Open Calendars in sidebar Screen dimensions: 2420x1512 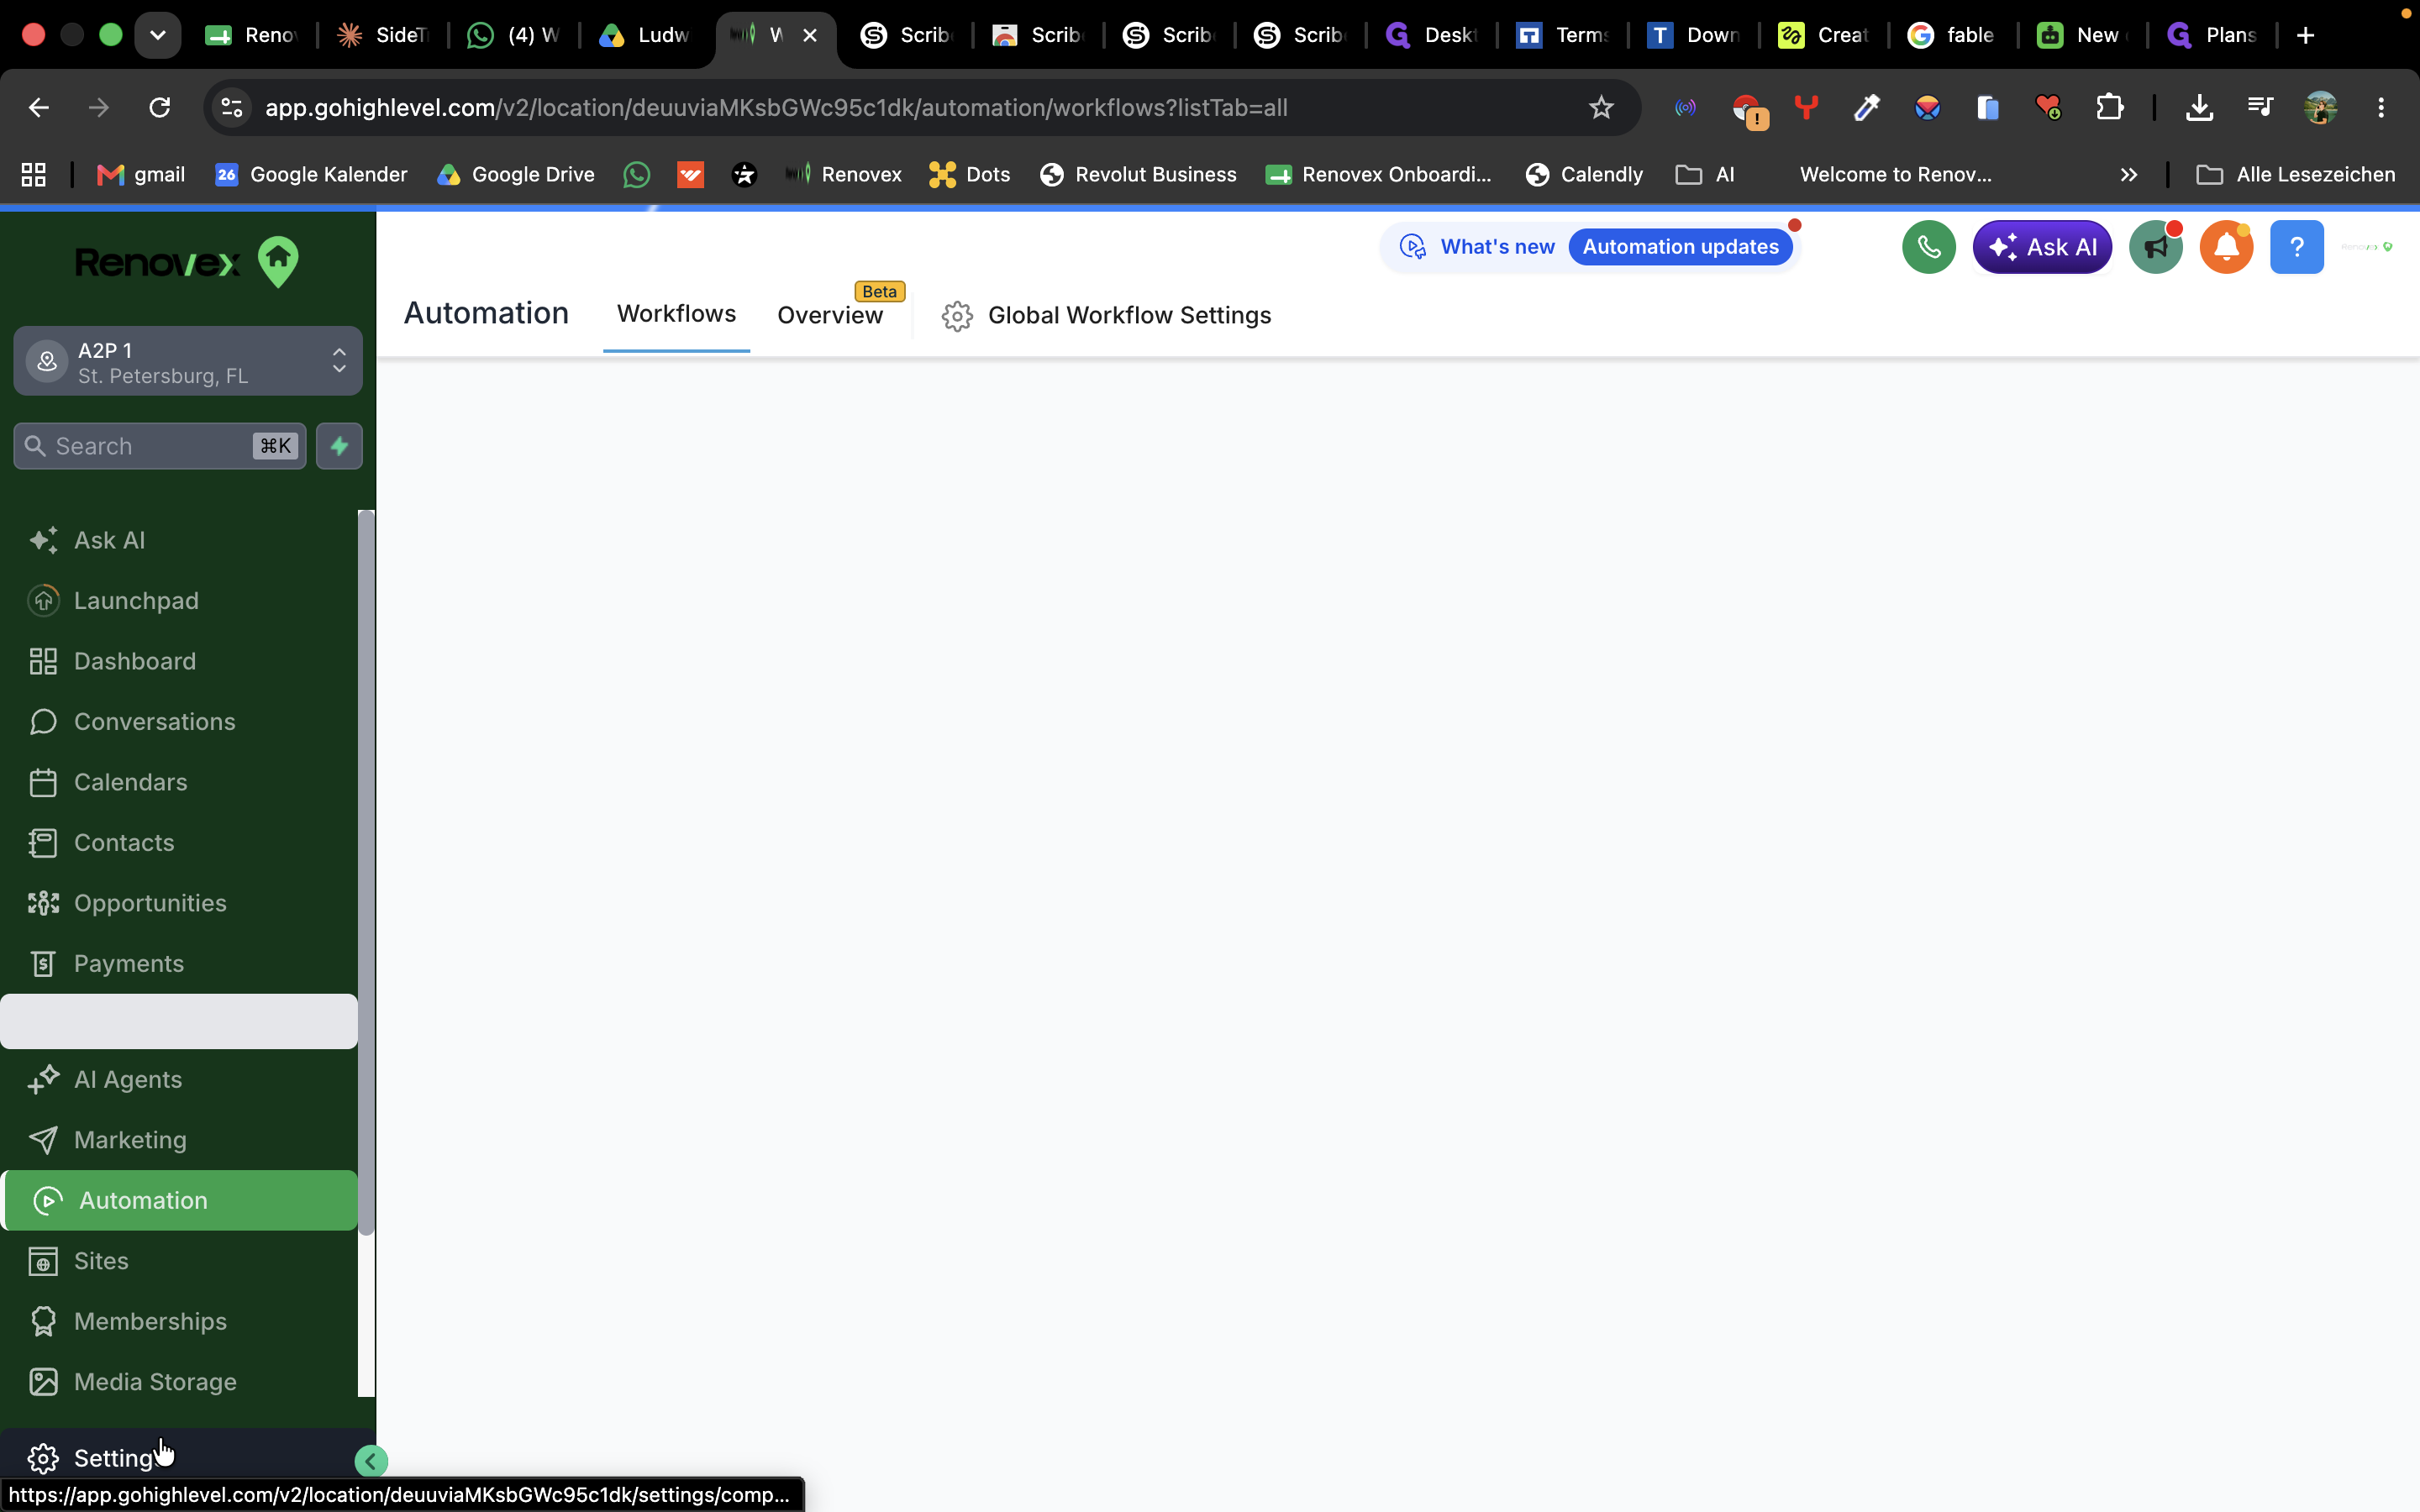pyautogui.click(x=178, y=782)
